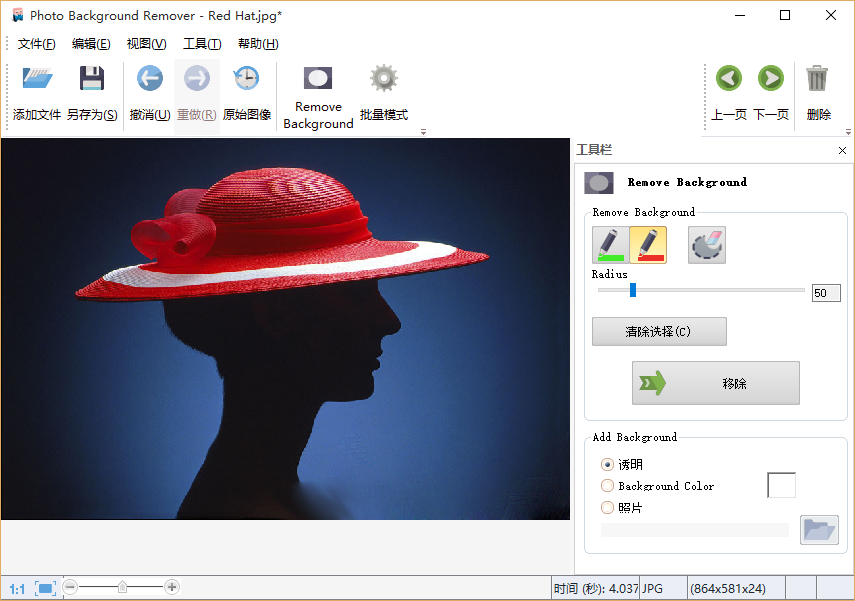Image resolution: width=855 pixels, height=601 pixels.
Task: Click the folder browse icon under 照片
Action: coord(819,530)
